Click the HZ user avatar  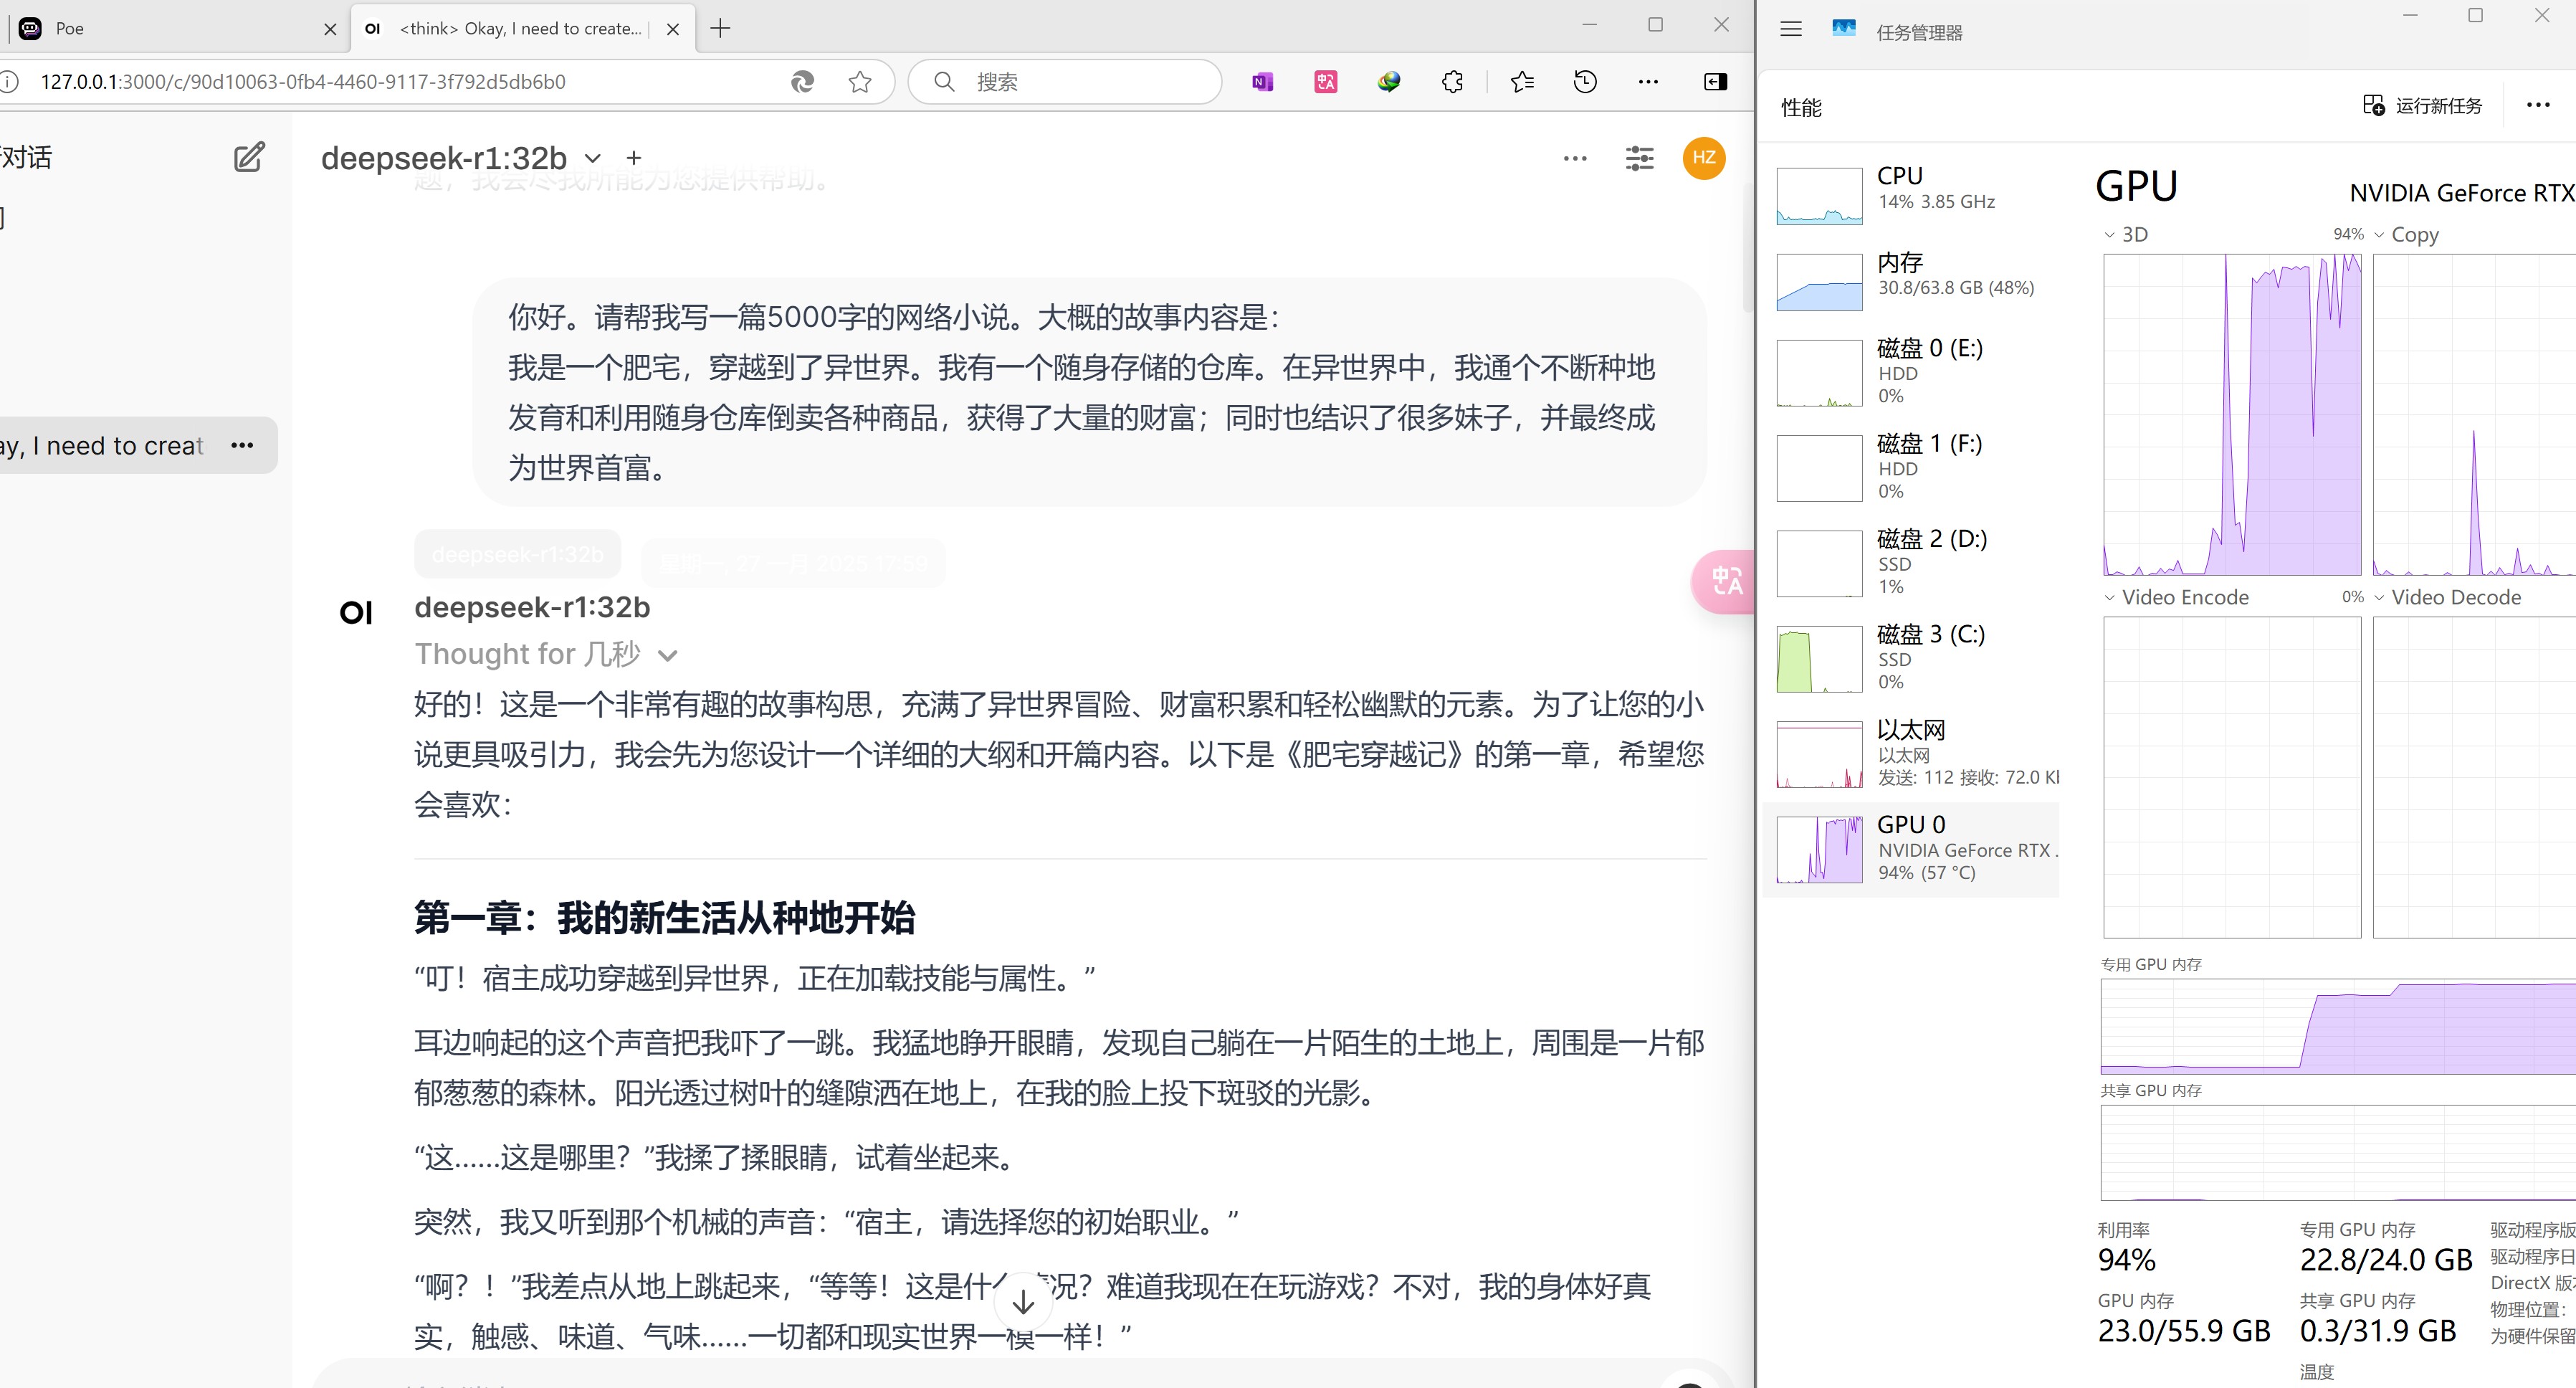point(1703,158)
